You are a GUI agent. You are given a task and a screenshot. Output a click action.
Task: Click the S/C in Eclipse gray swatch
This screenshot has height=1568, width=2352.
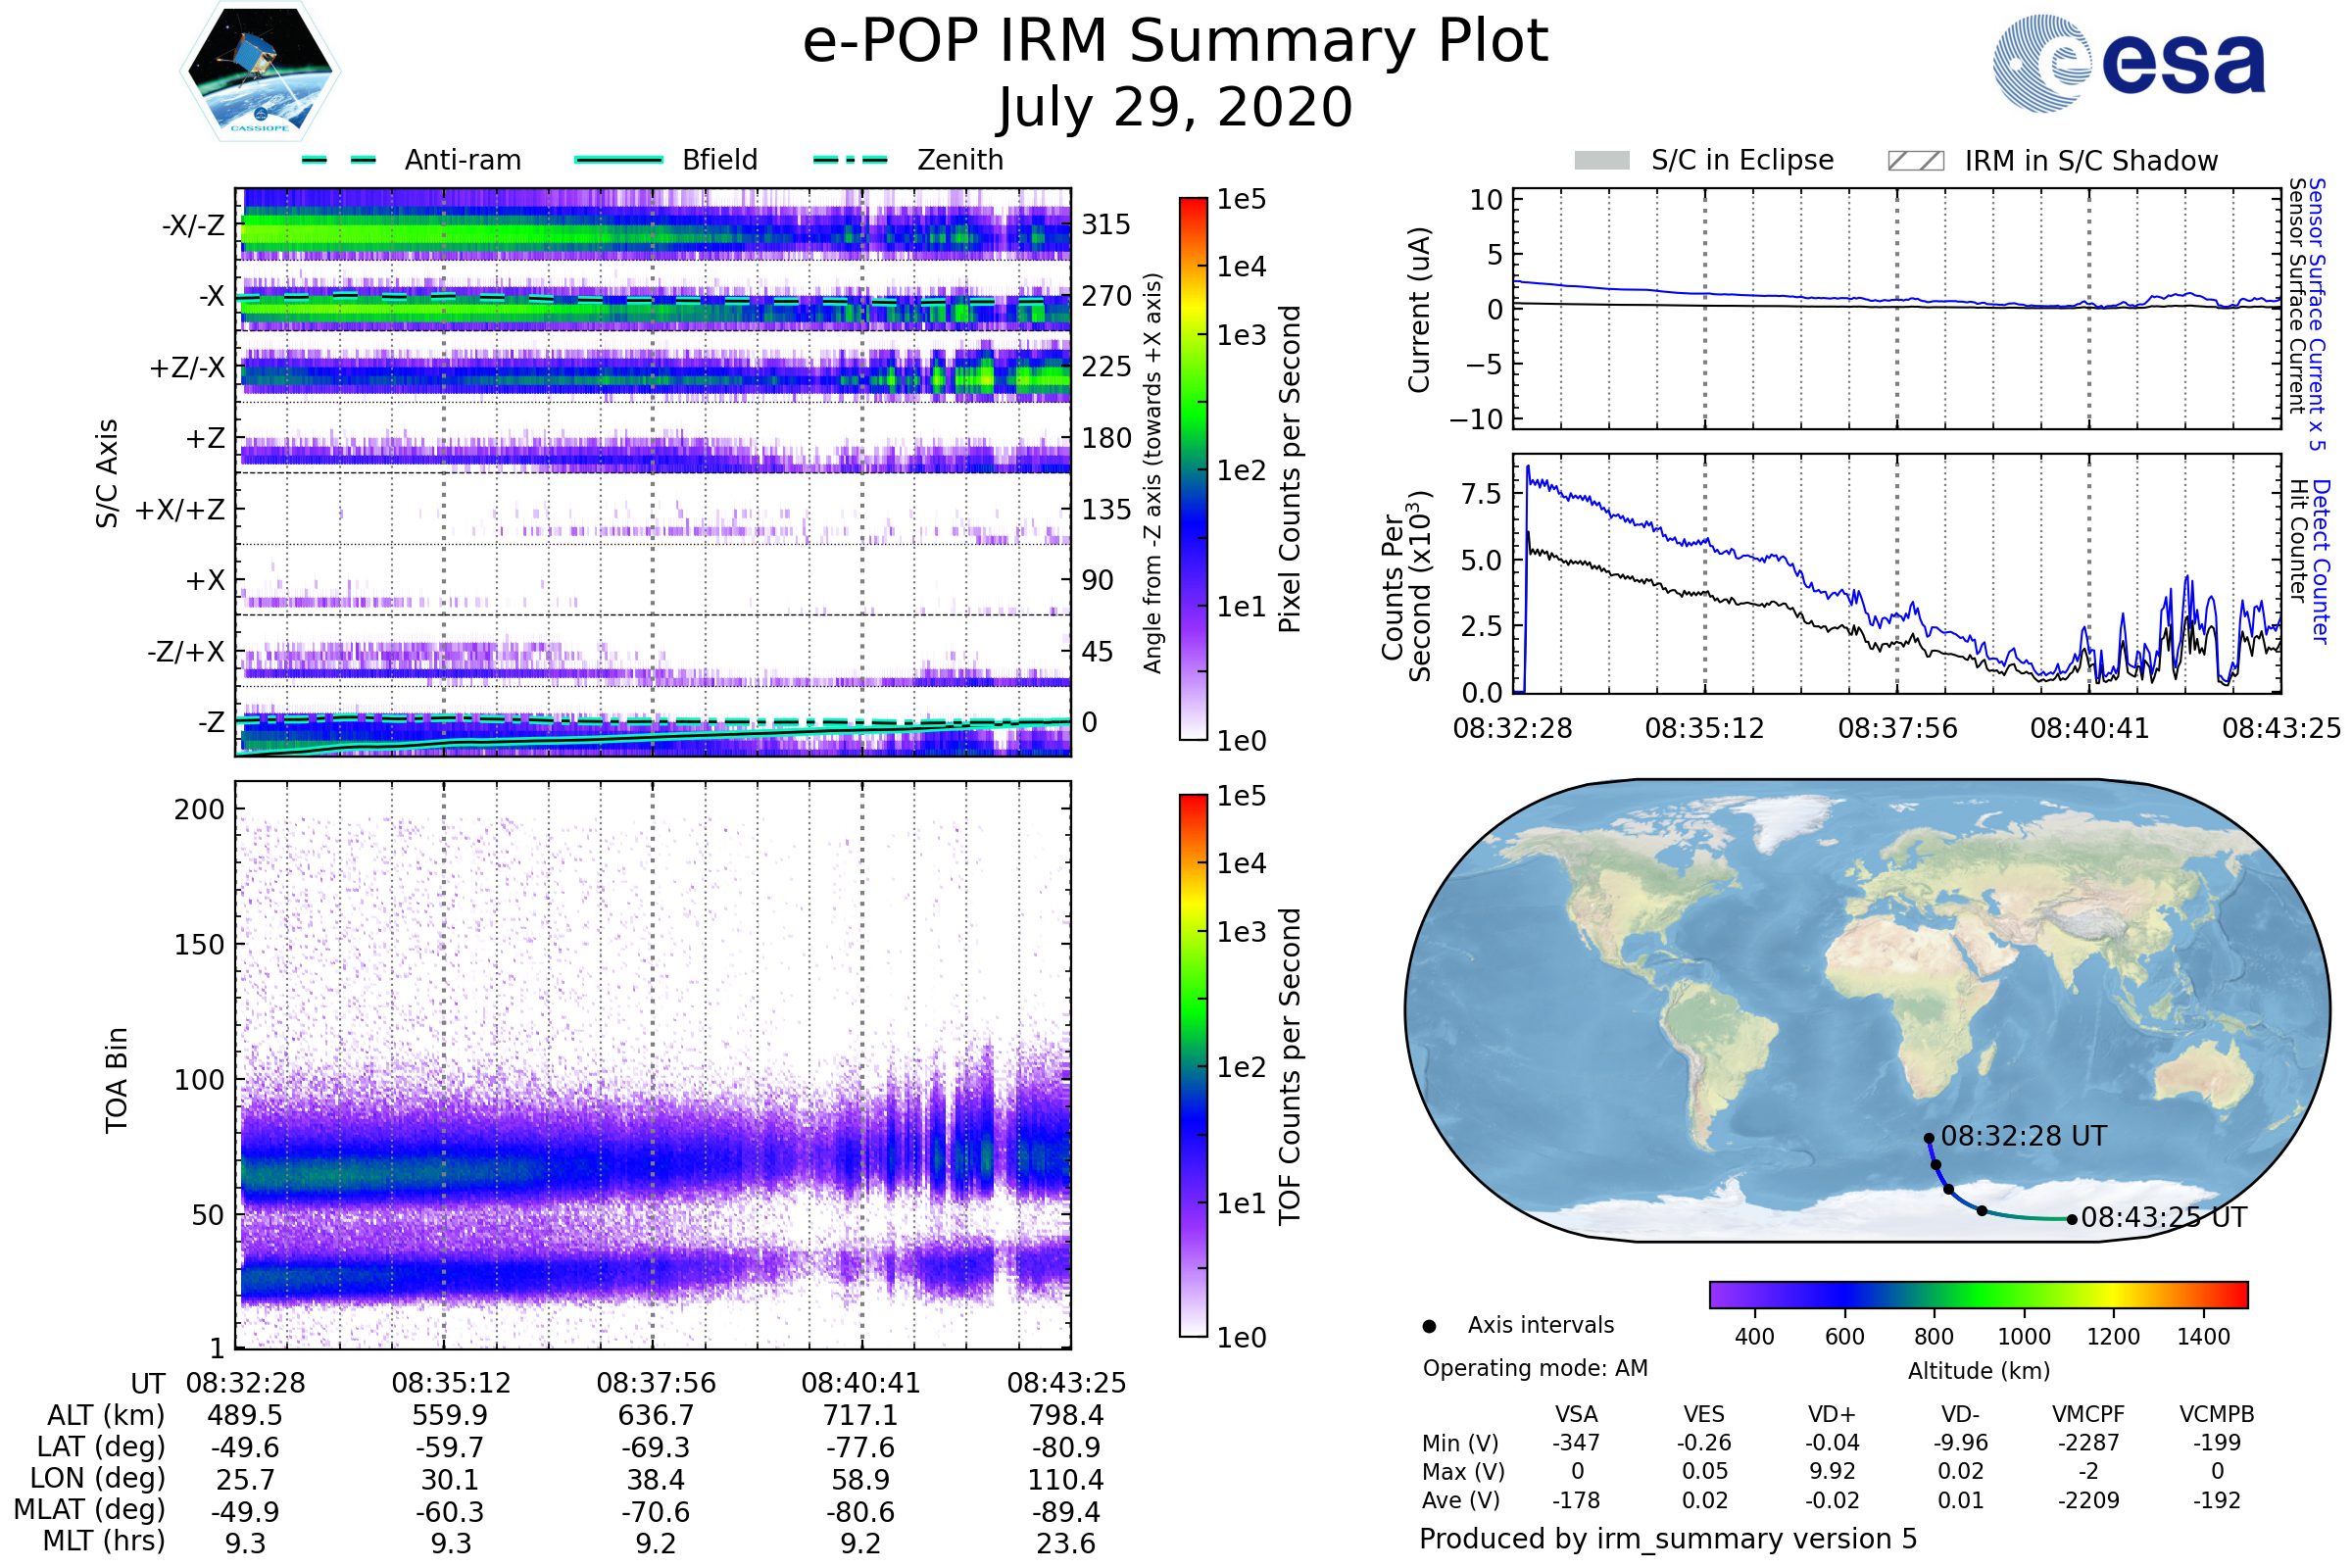pyautogui.click(x=1601, y=161)
